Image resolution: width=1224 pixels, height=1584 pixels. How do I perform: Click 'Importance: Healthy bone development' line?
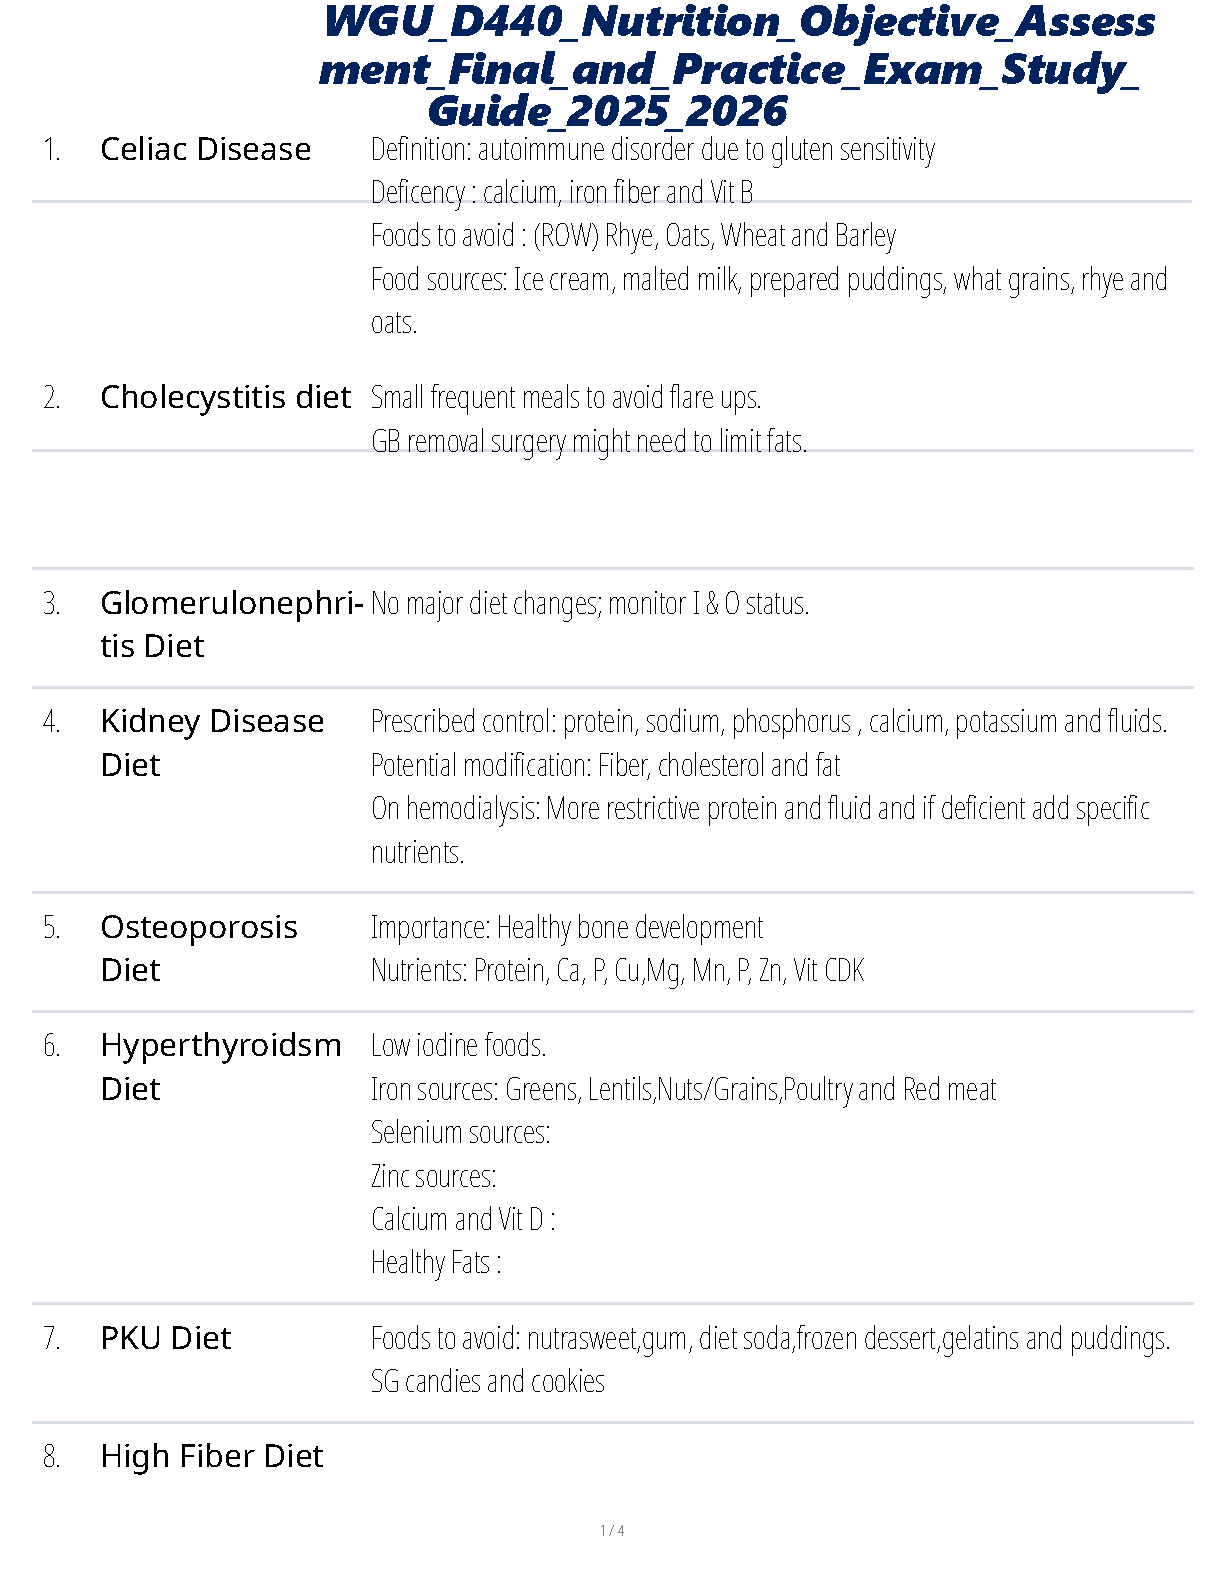coord(566,927)
